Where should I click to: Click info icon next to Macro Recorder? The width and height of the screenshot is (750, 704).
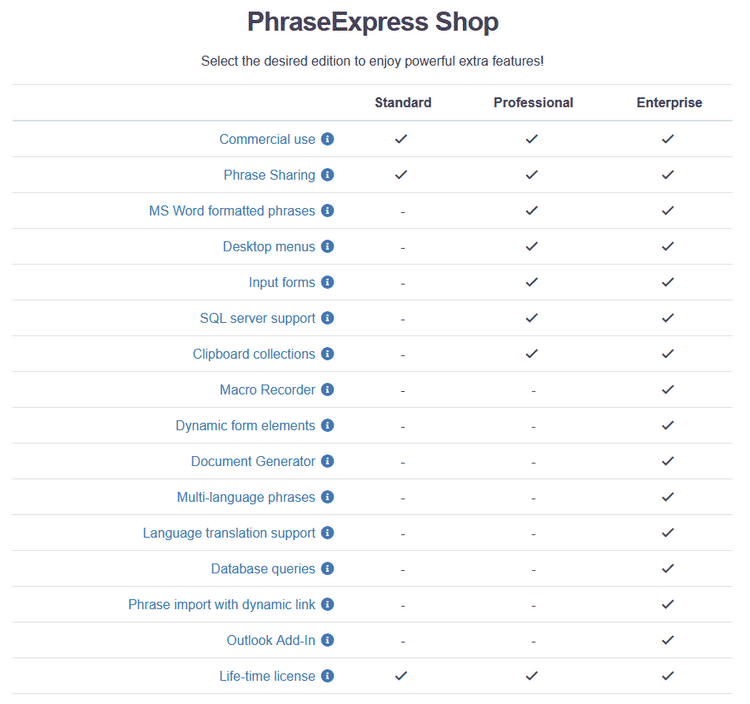[328, 390]
